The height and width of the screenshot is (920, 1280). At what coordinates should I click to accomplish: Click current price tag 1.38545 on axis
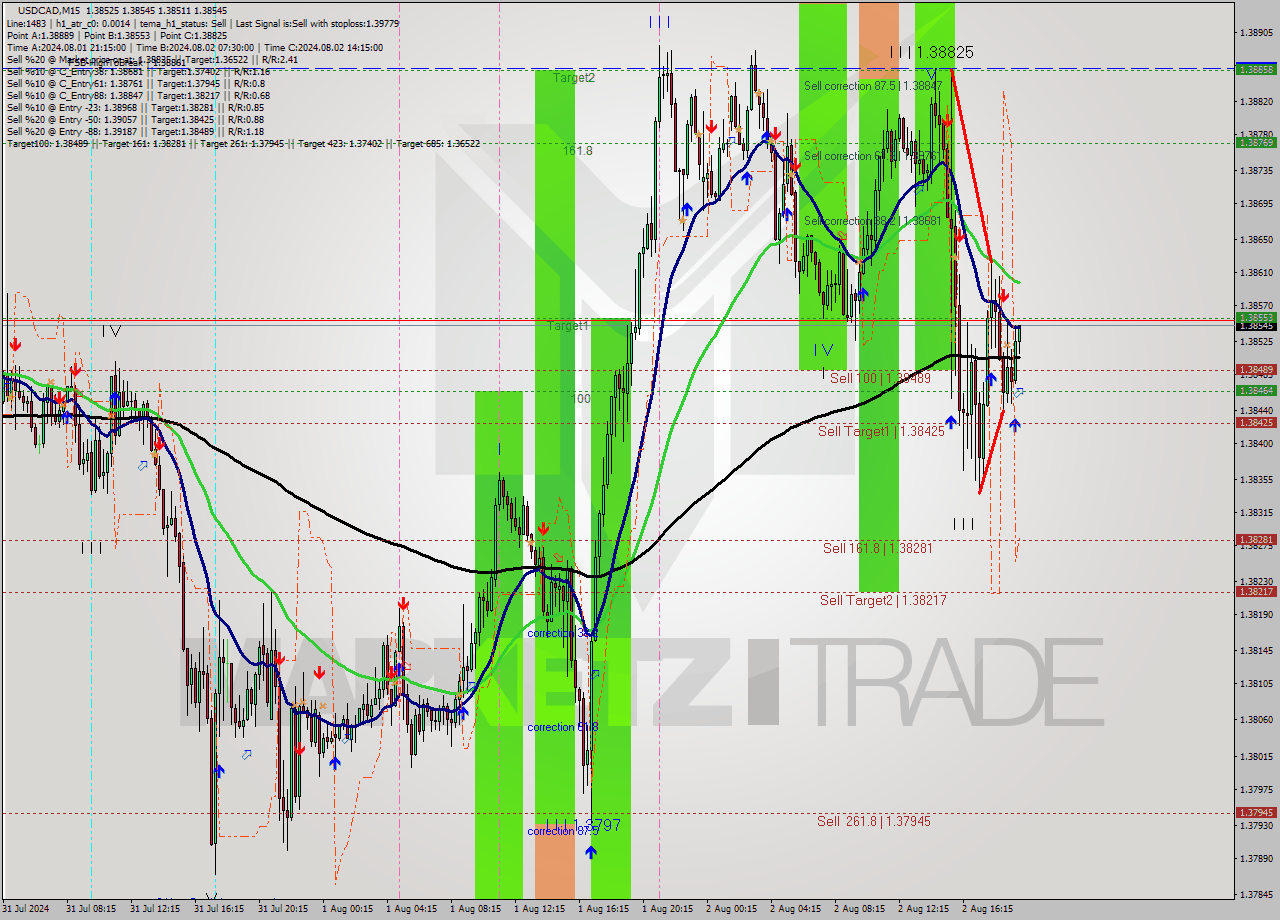(x=1255, y=325)
